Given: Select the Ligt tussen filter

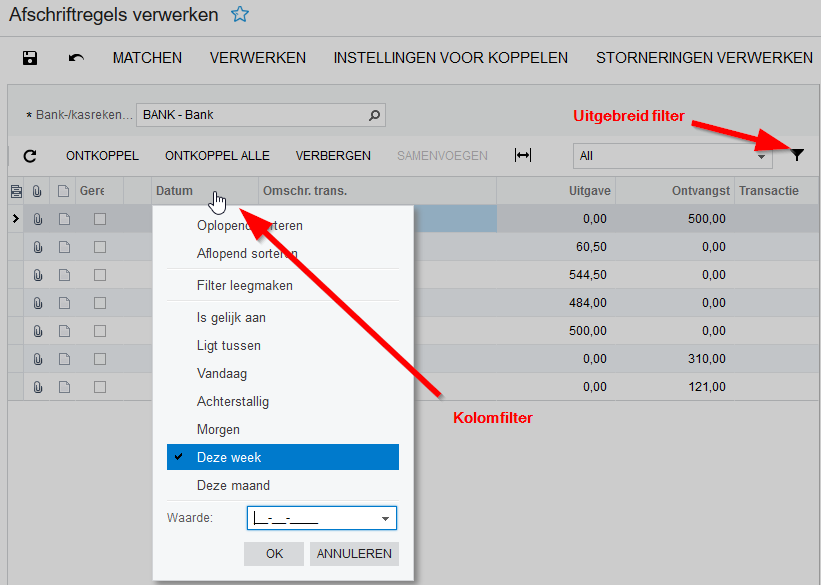Looking at the screenshot, I should [x=229, y=346].
